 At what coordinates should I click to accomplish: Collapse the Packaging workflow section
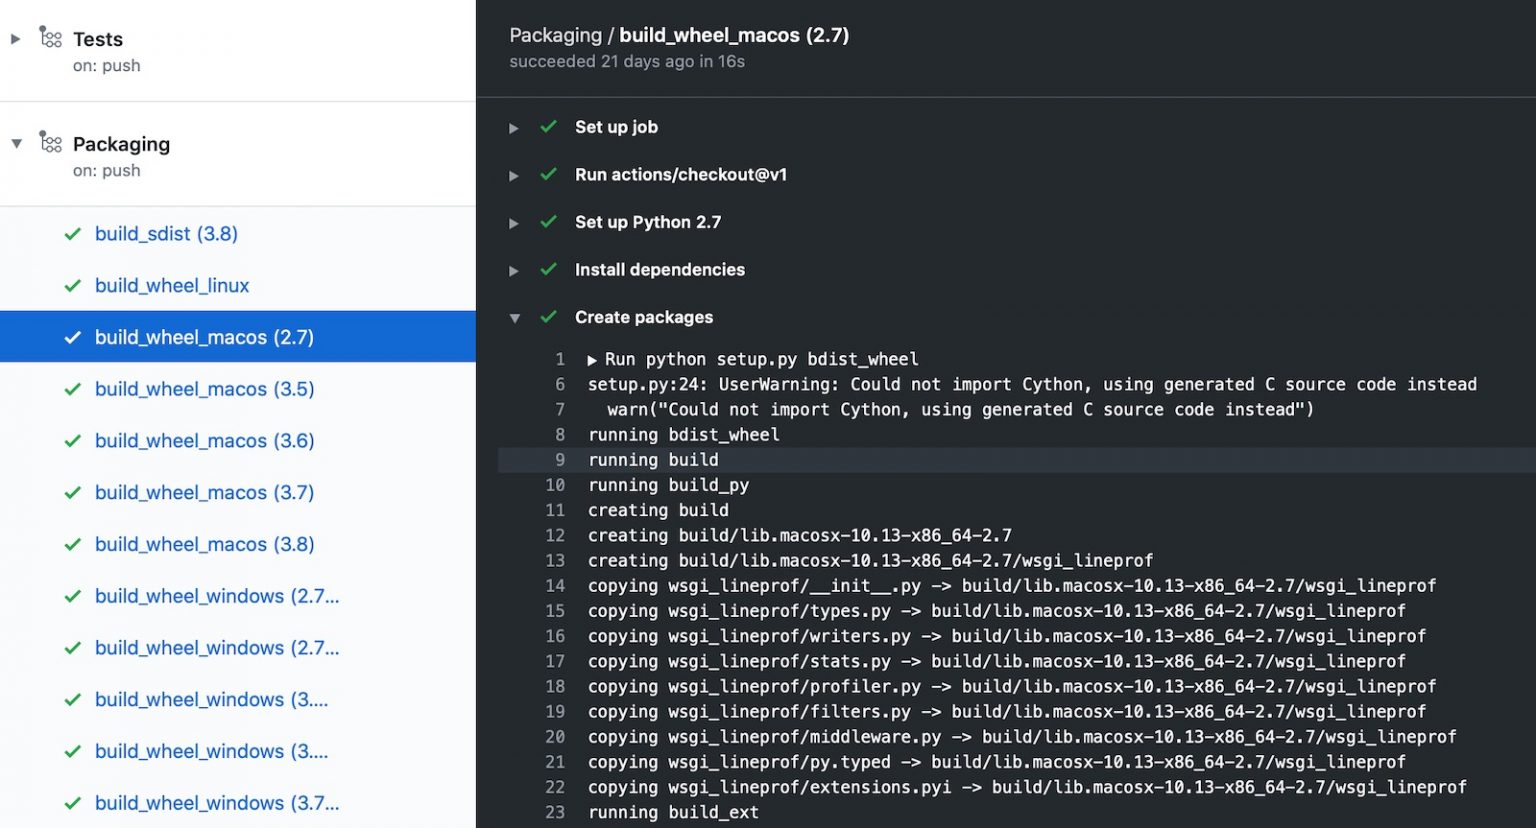pyautogui.click(x=17, y=142)
